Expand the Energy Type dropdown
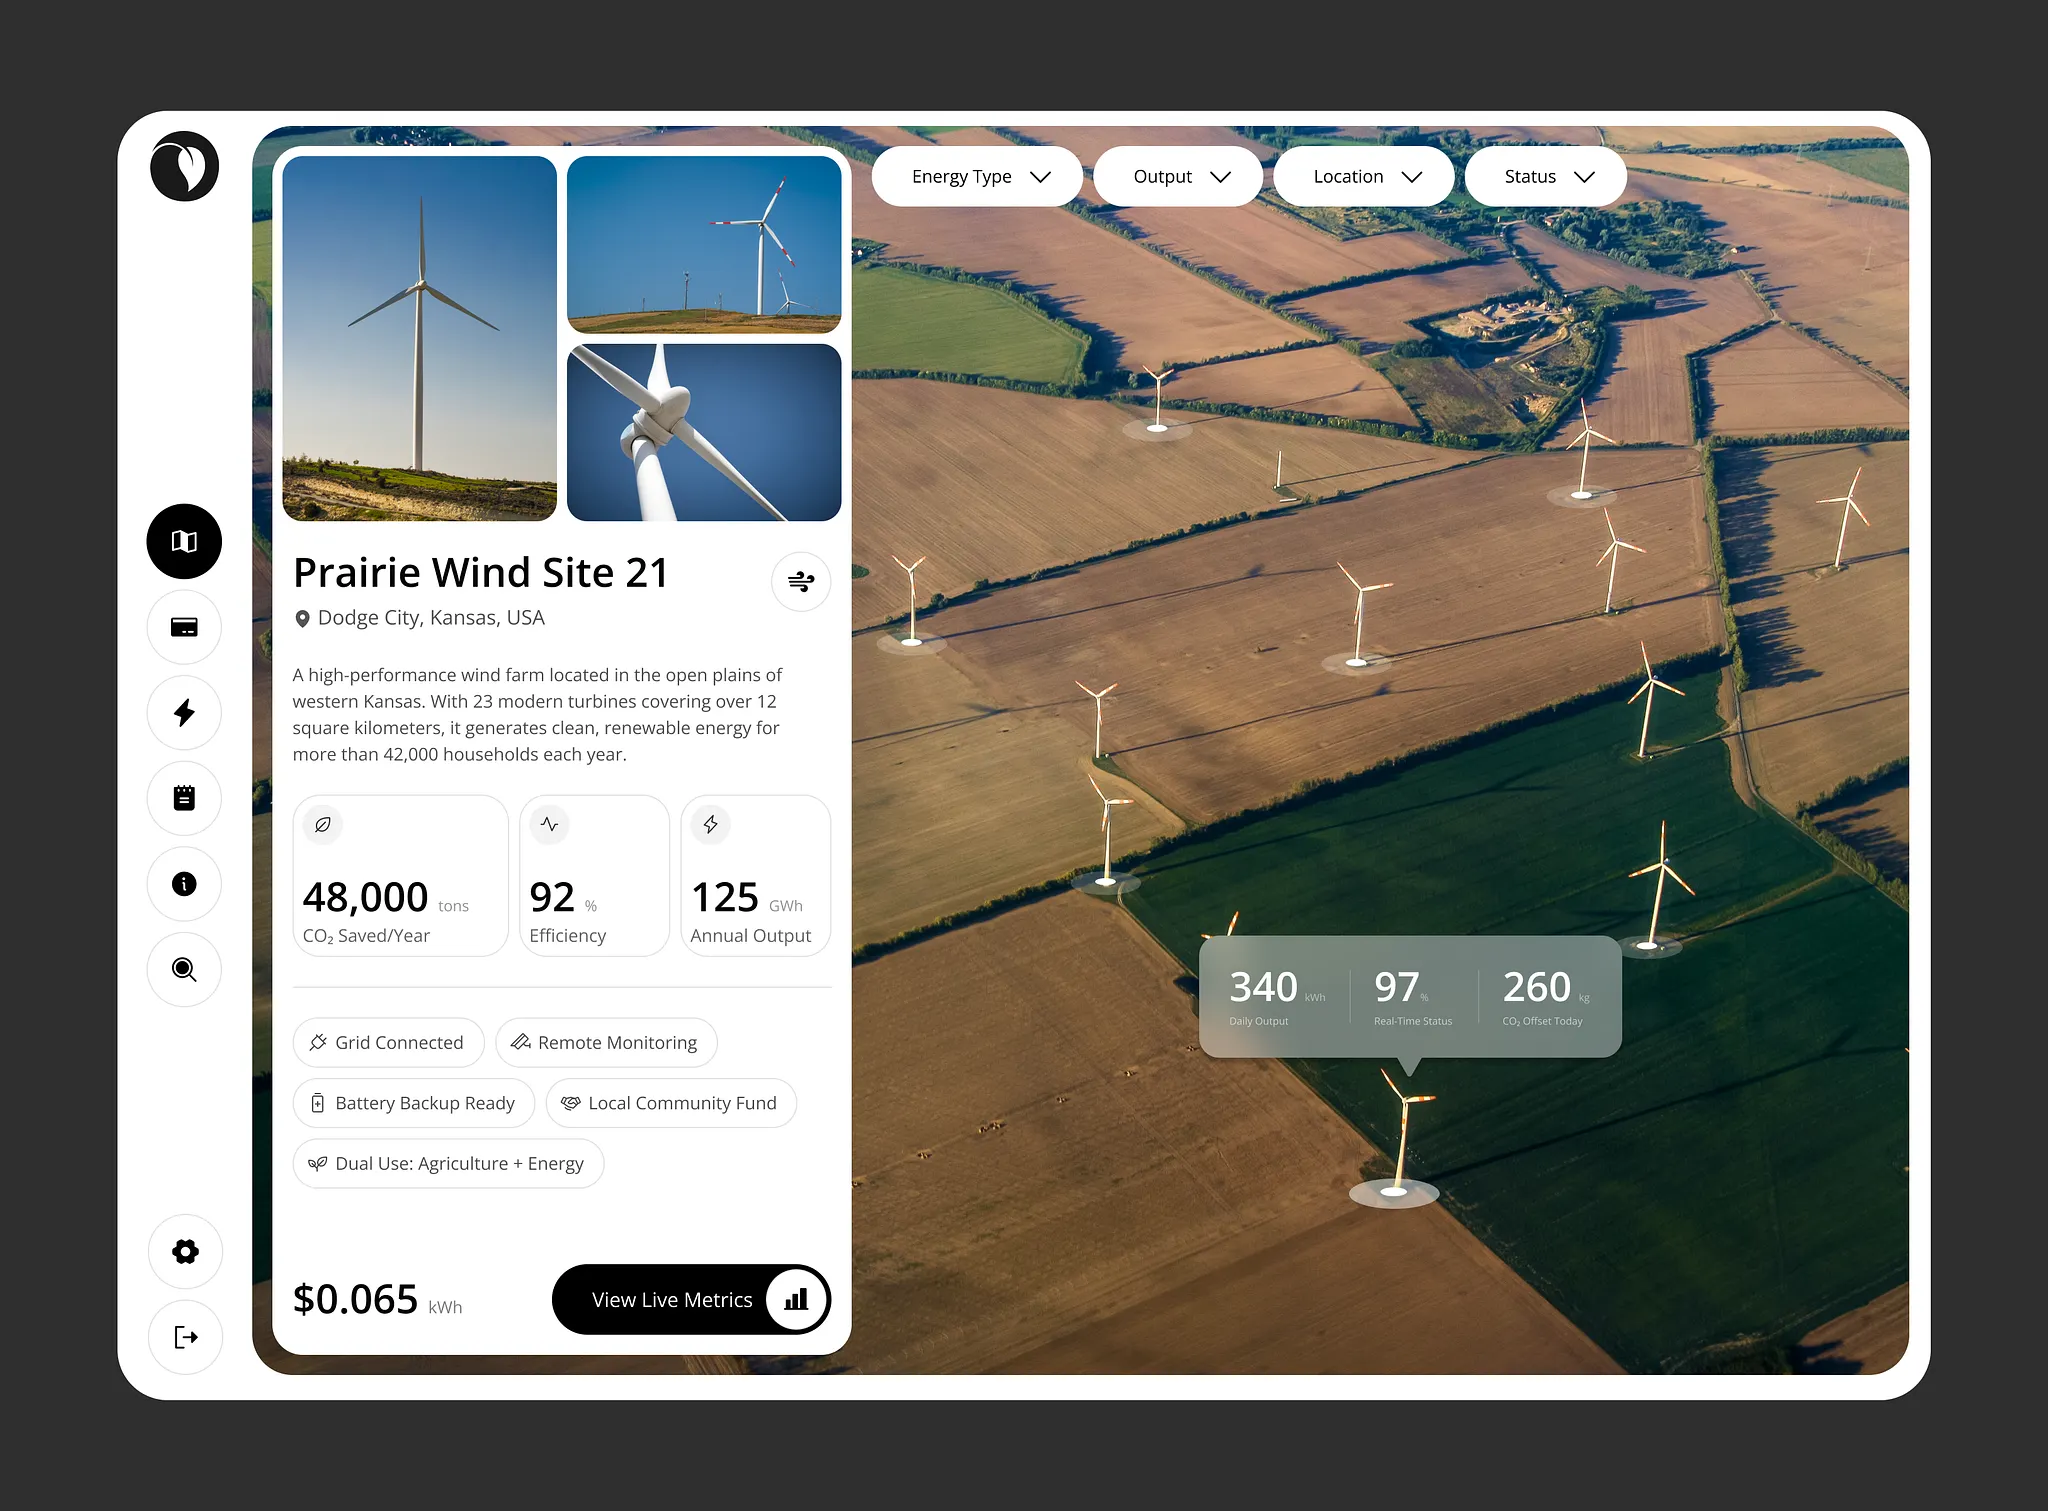Viewport: 2048px width, 1511px height. 977,177
